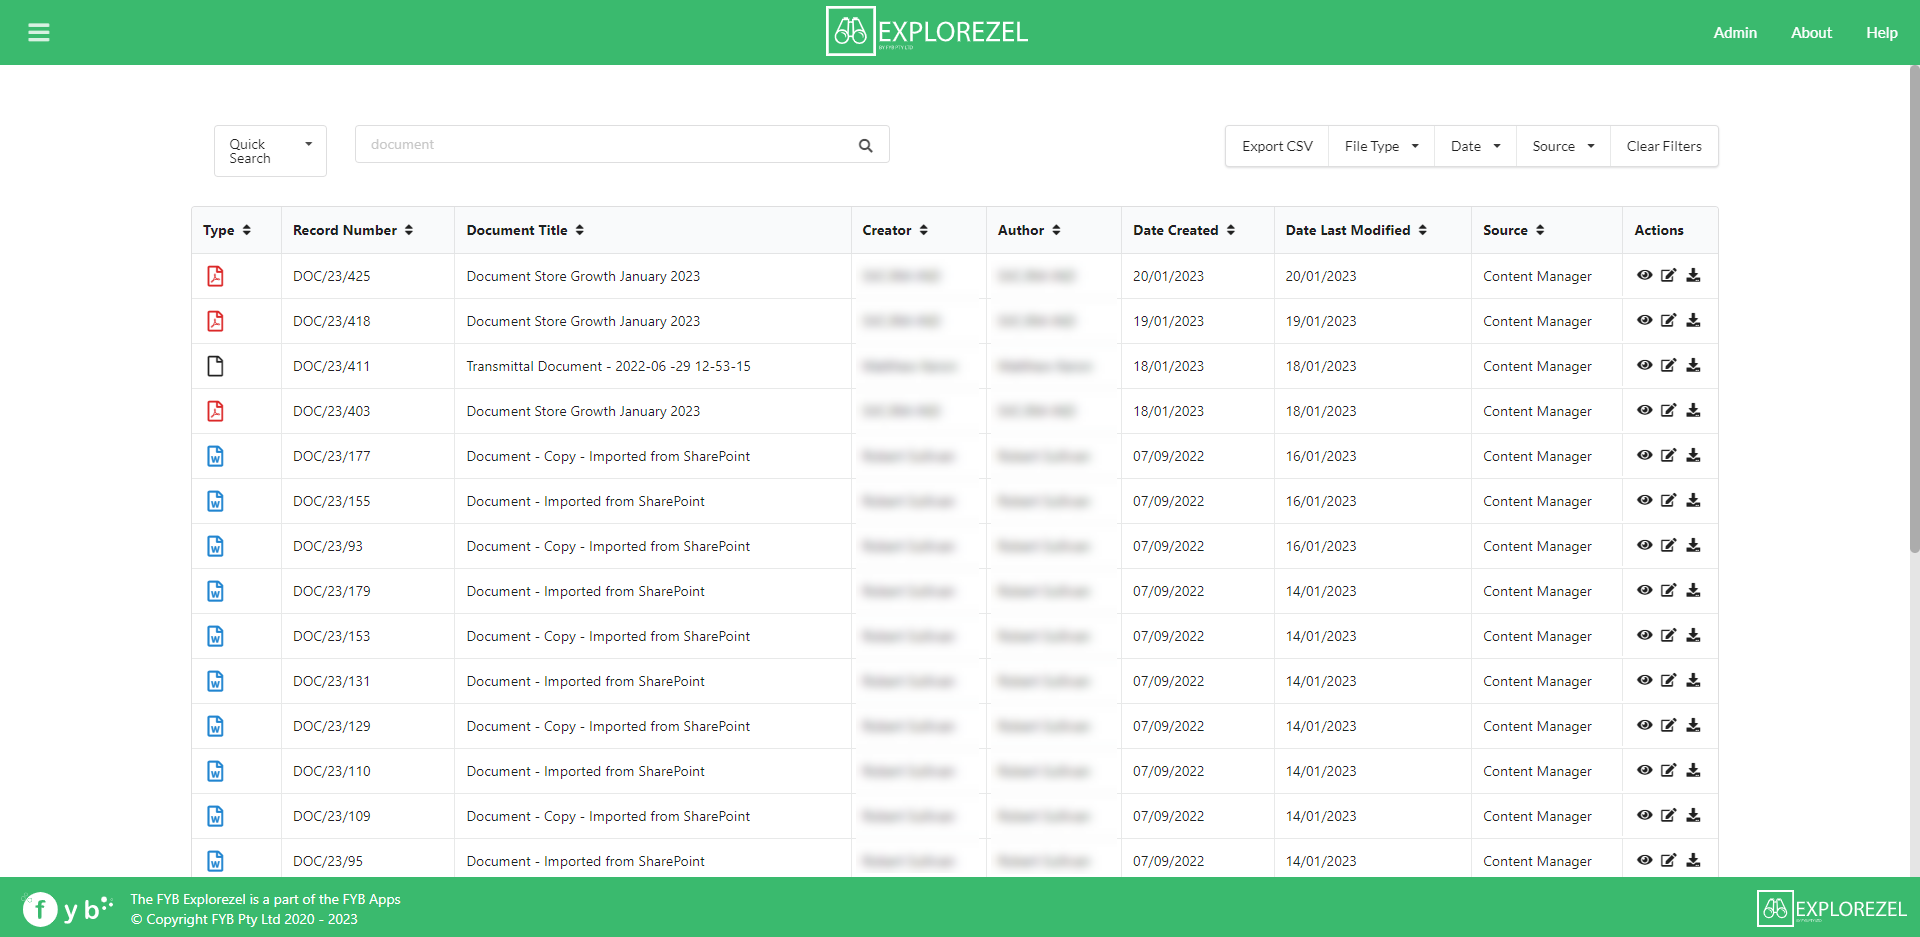Preview record DOC/23/109 with eye icon
Viewport: 1920px width, 937px height.
[x=1644, y=815]
